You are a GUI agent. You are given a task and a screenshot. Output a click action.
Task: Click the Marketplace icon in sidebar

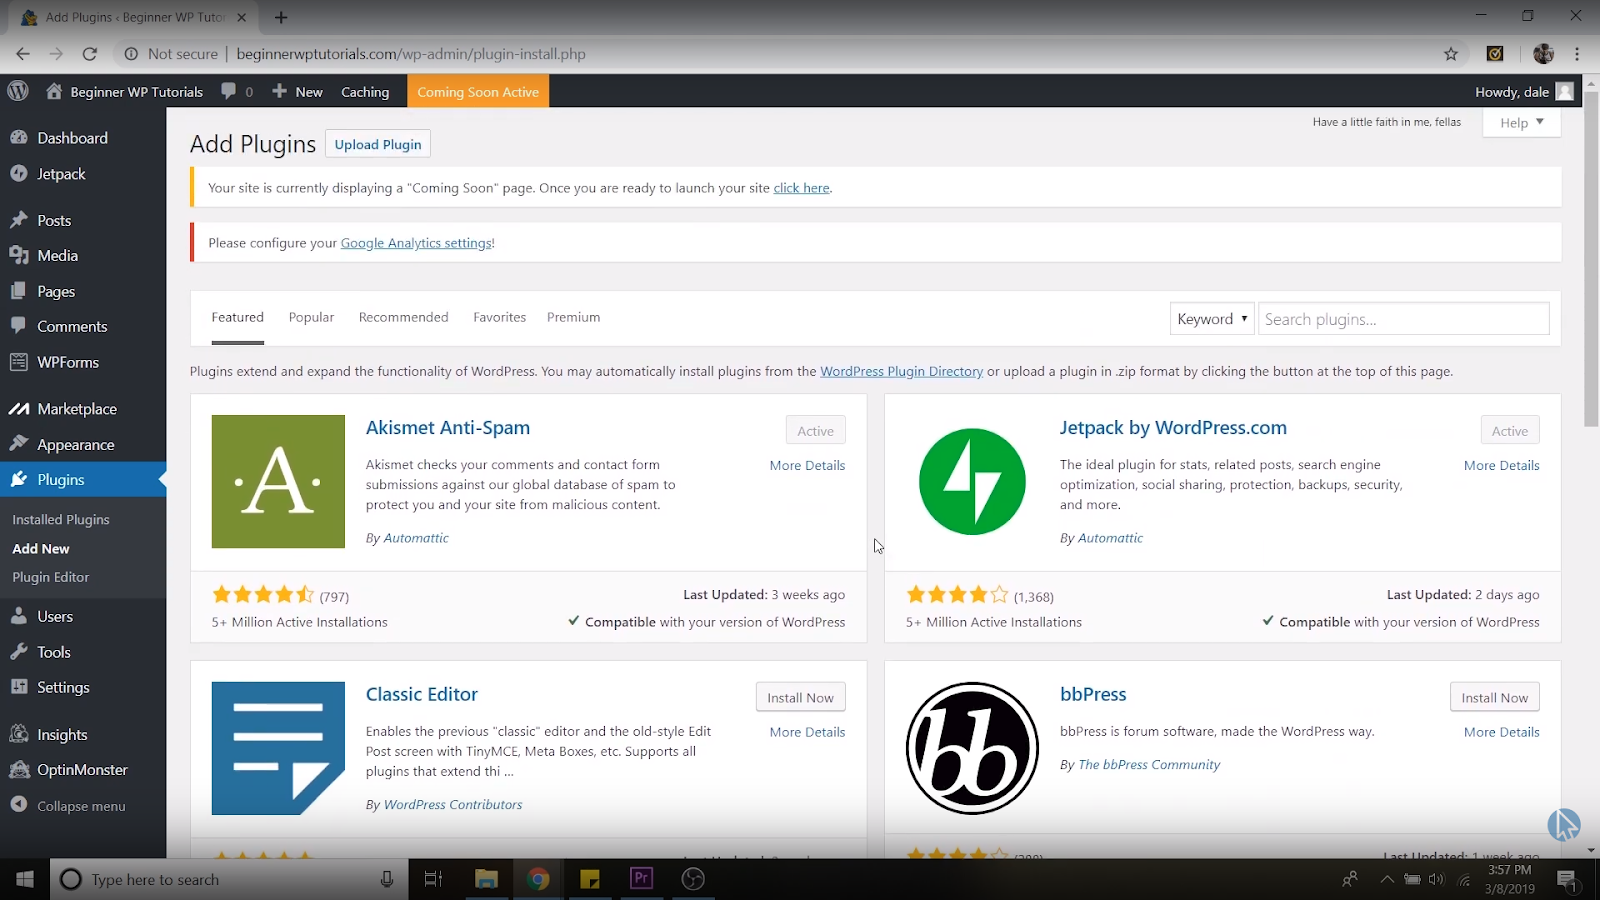(x=19, y=409)
